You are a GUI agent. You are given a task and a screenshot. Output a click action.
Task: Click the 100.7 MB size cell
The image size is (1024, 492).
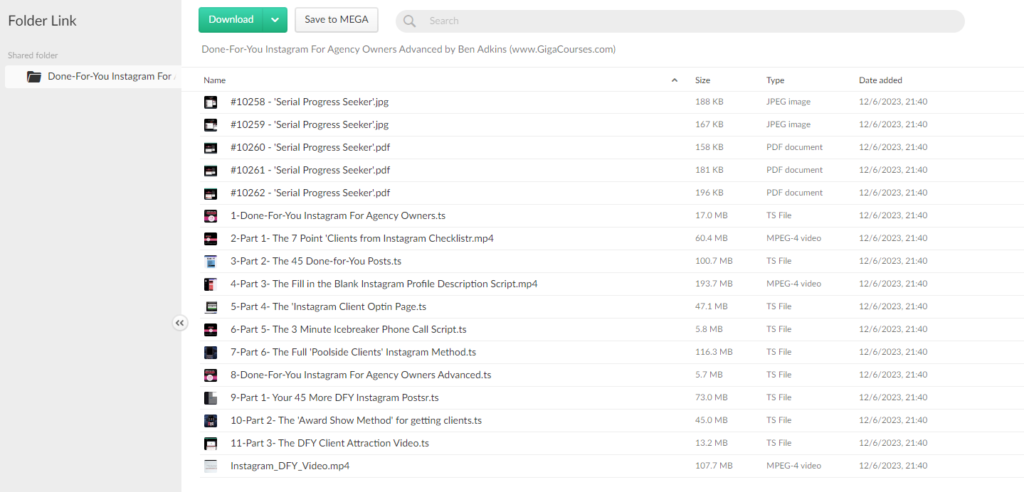(x=714, y=261)
